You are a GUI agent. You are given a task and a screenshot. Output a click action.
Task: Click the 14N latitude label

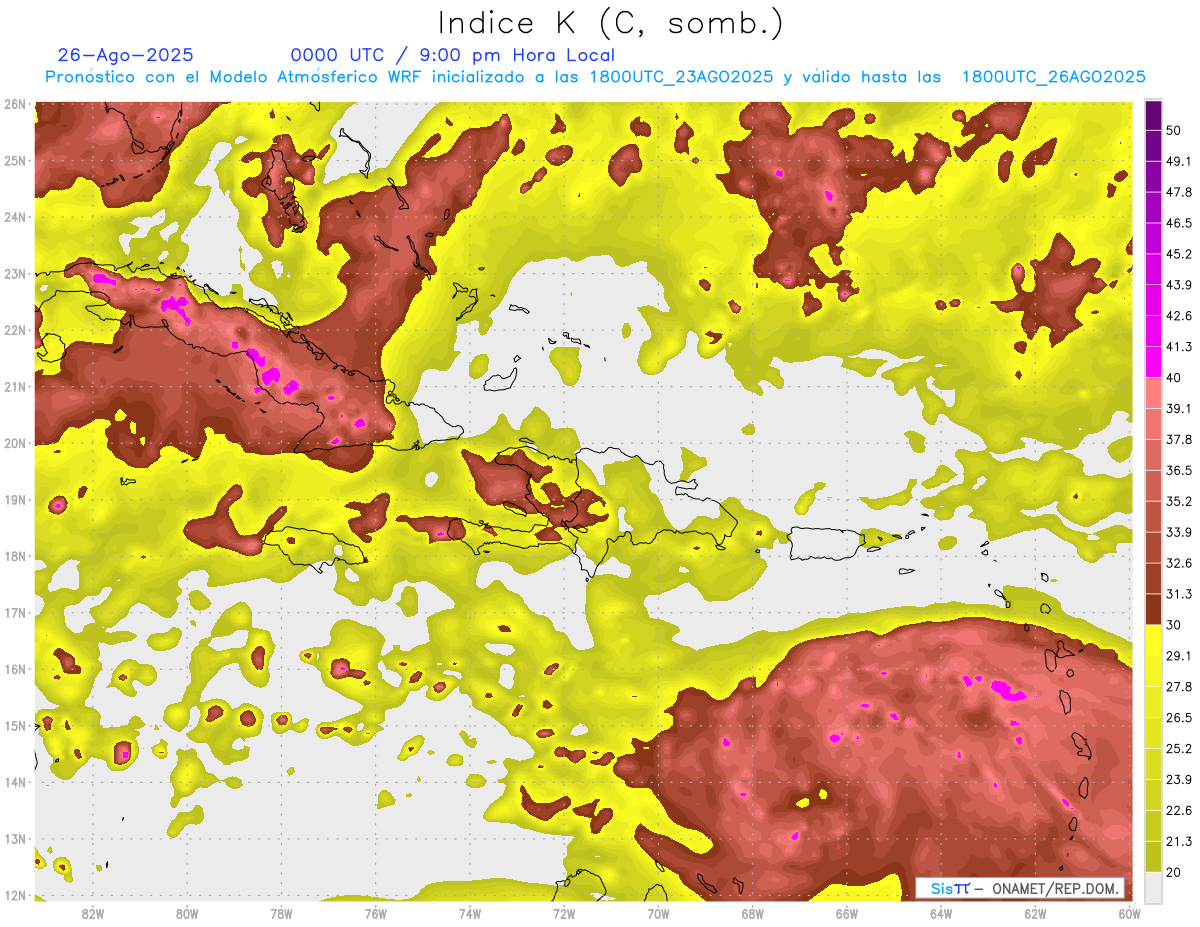(x=14, y=782)
